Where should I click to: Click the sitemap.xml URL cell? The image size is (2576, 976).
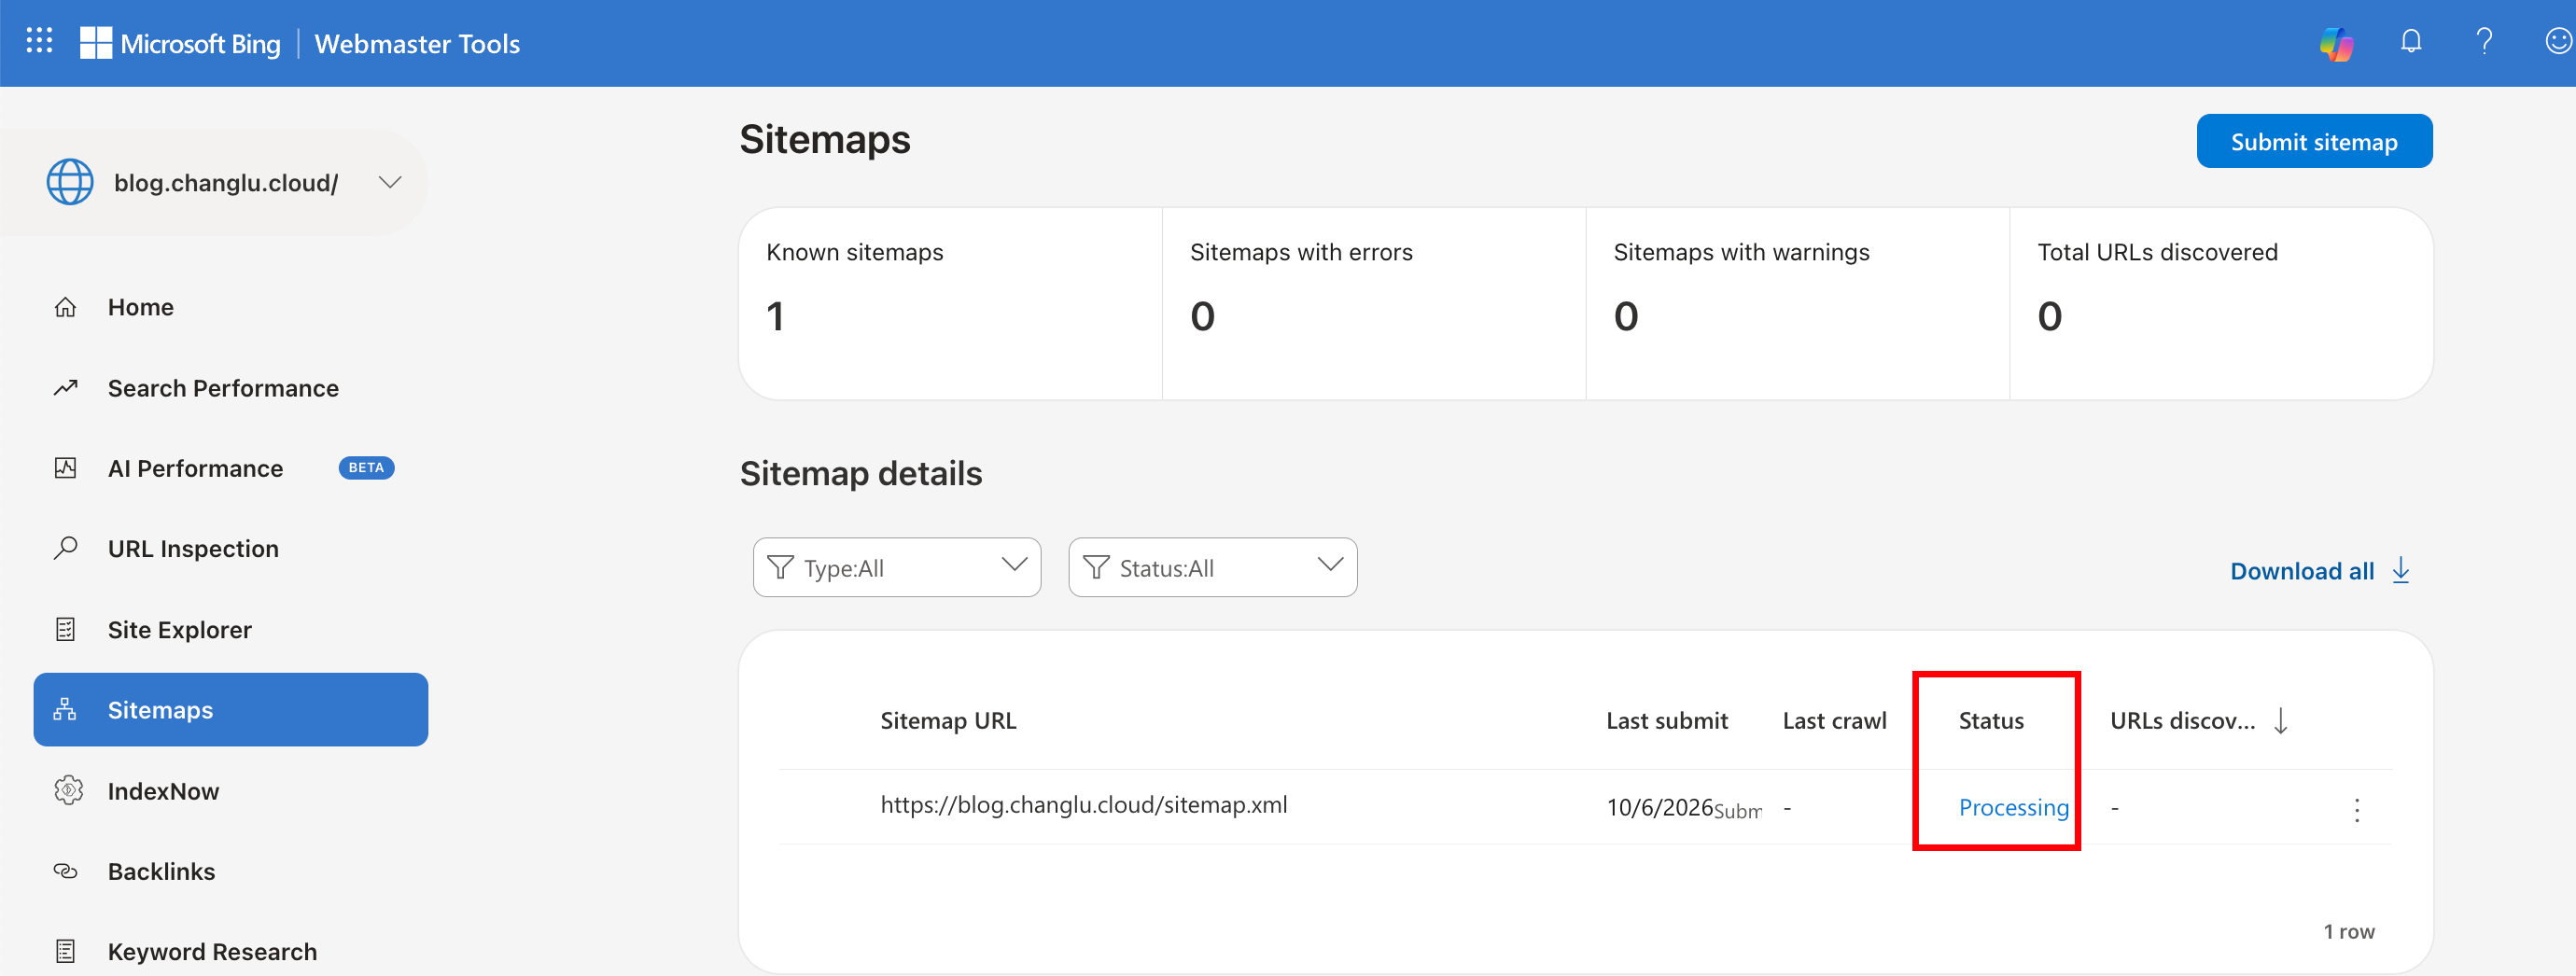(x=1084, y=804)
